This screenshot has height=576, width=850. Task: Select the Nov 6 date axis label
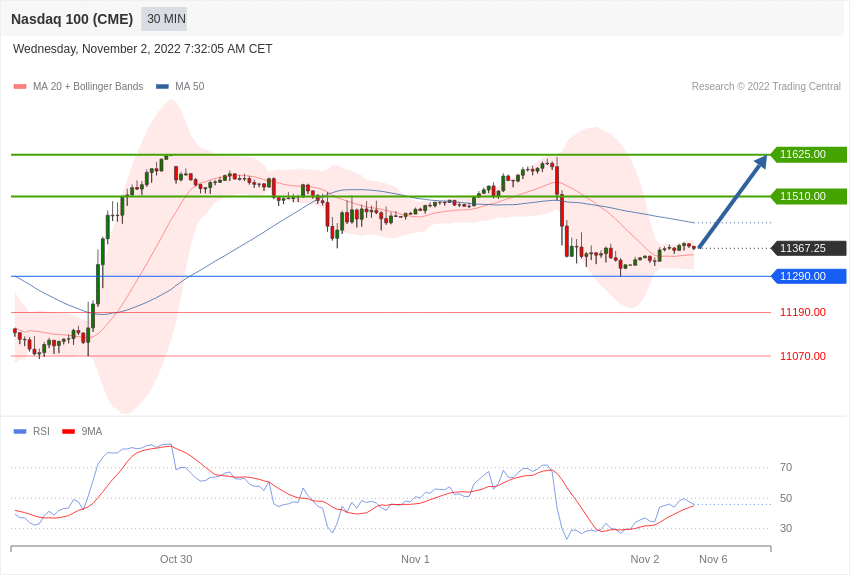pos(713,559)
